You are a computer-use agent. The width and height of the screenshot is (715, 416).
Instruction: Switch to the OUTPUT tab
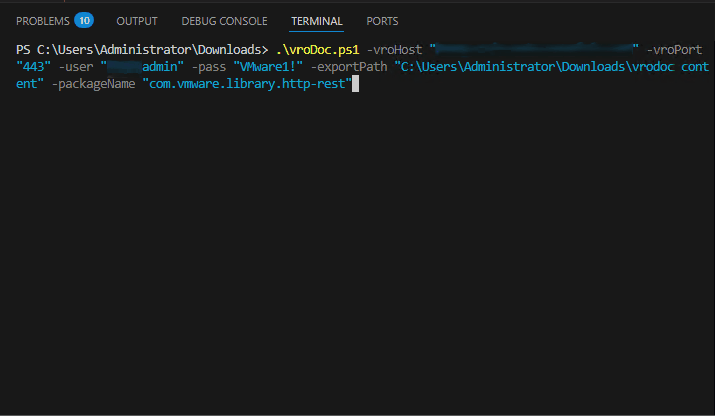click(x=137, y=21)
